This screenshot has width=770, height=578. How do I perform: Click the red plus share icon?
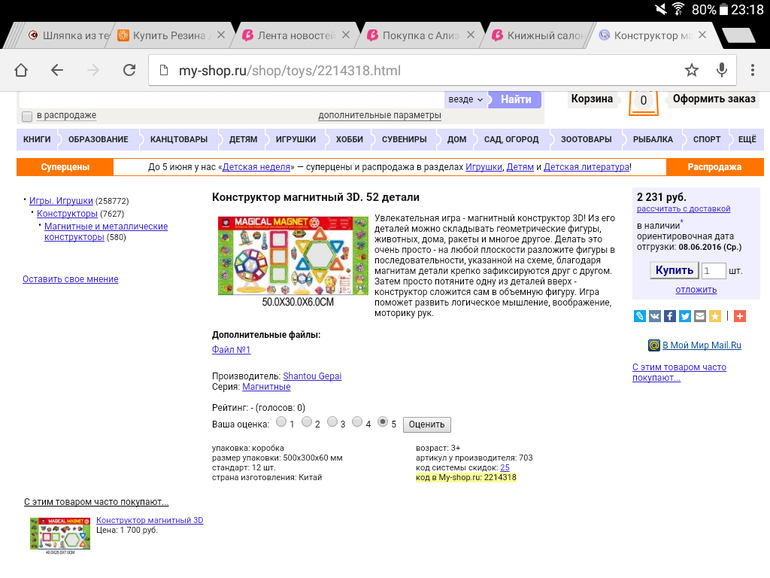click(x=739, y=316)
